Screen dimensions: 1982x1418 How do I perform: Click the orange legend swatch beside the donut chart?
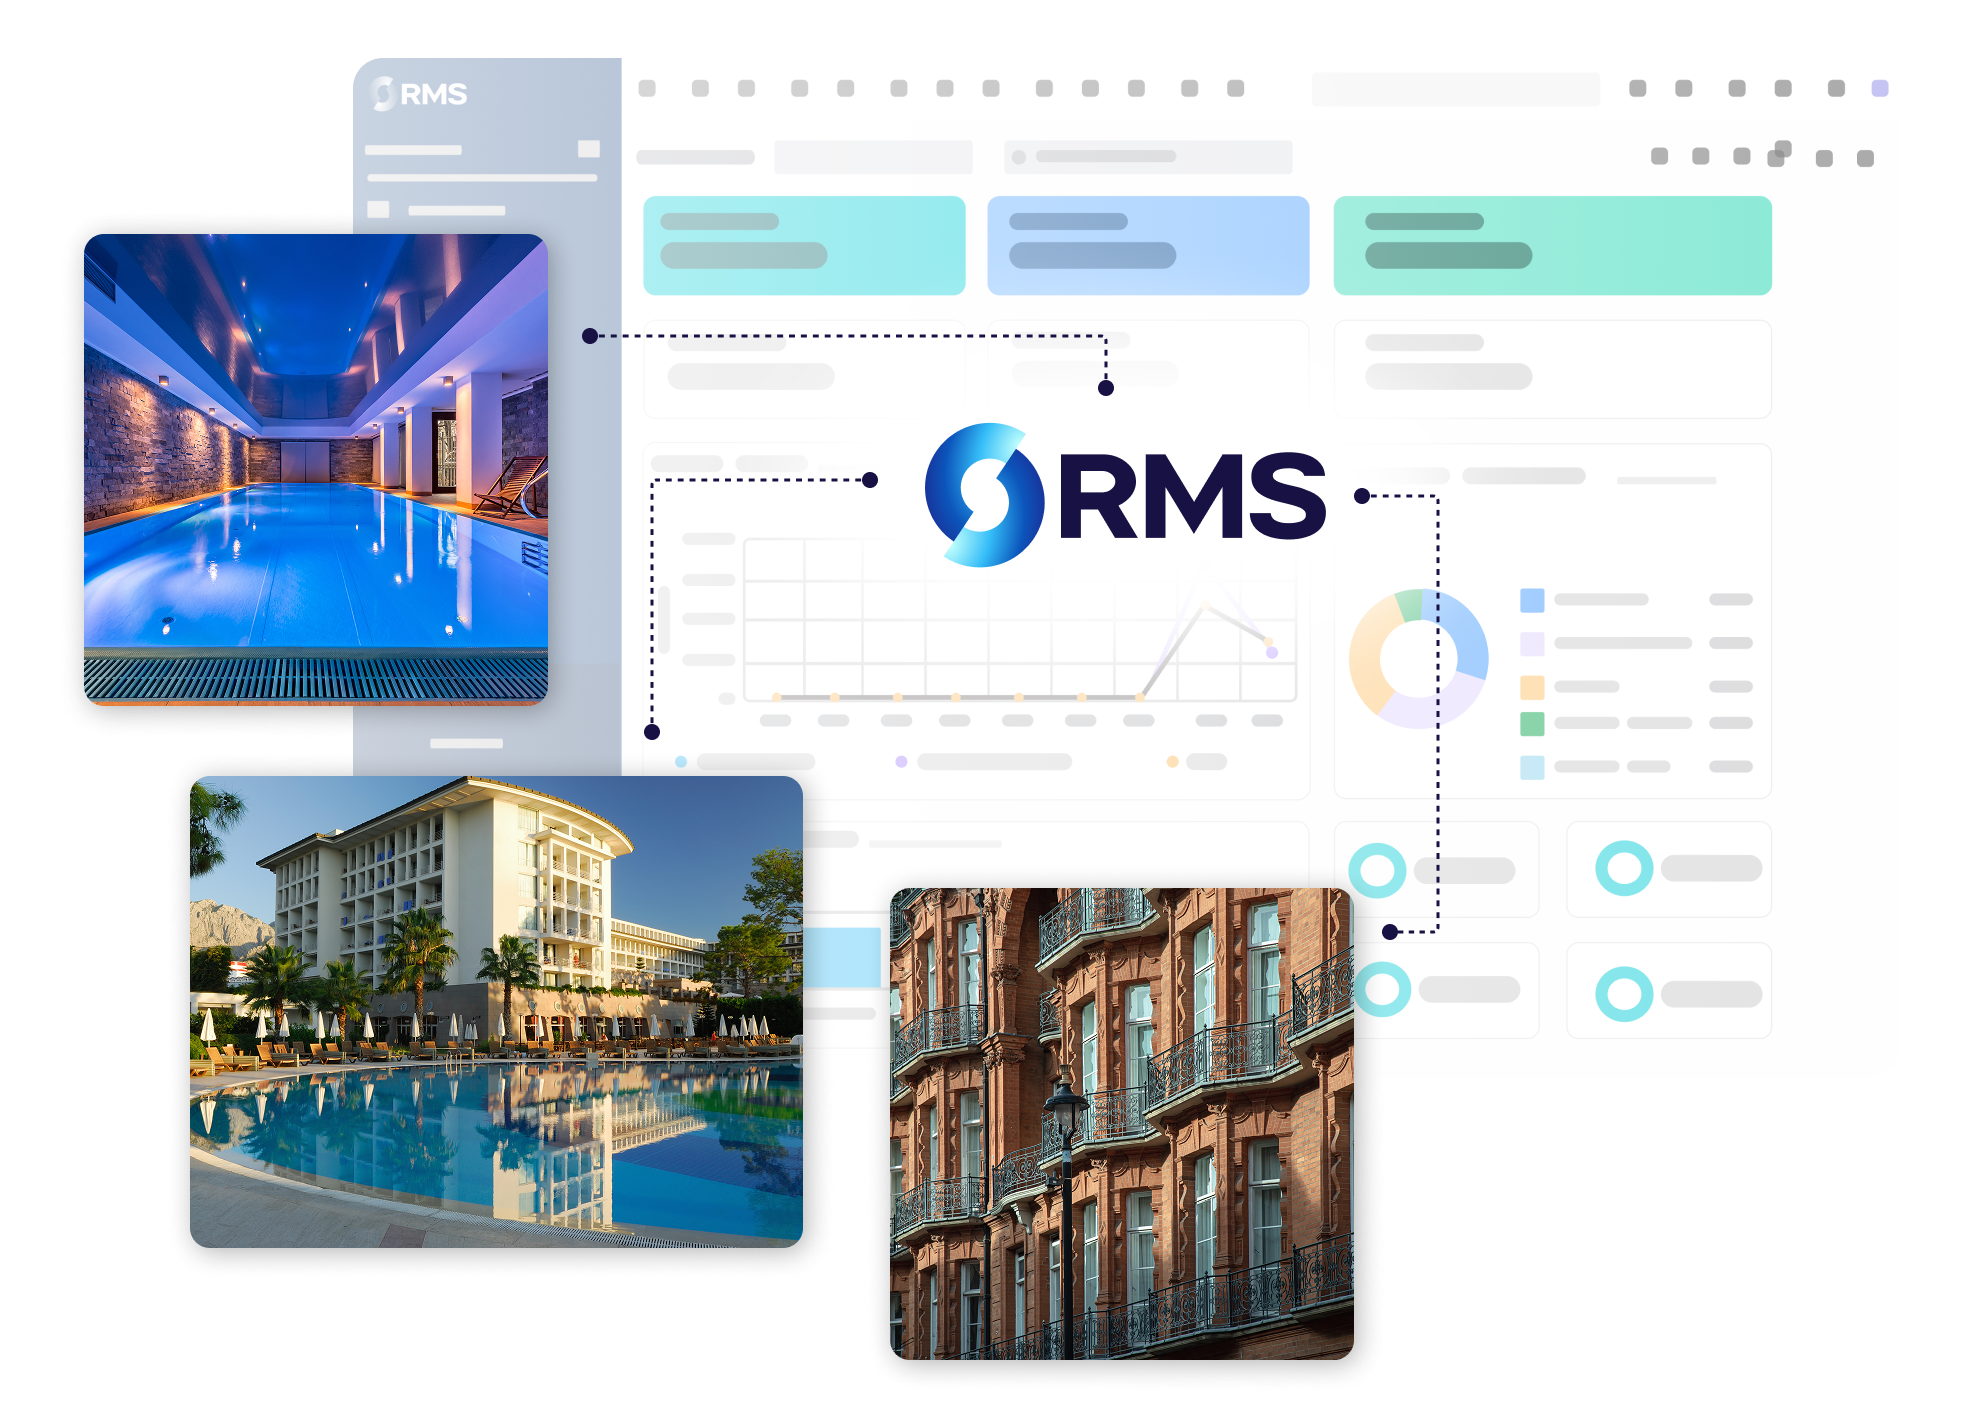(x=1532, y=687)
